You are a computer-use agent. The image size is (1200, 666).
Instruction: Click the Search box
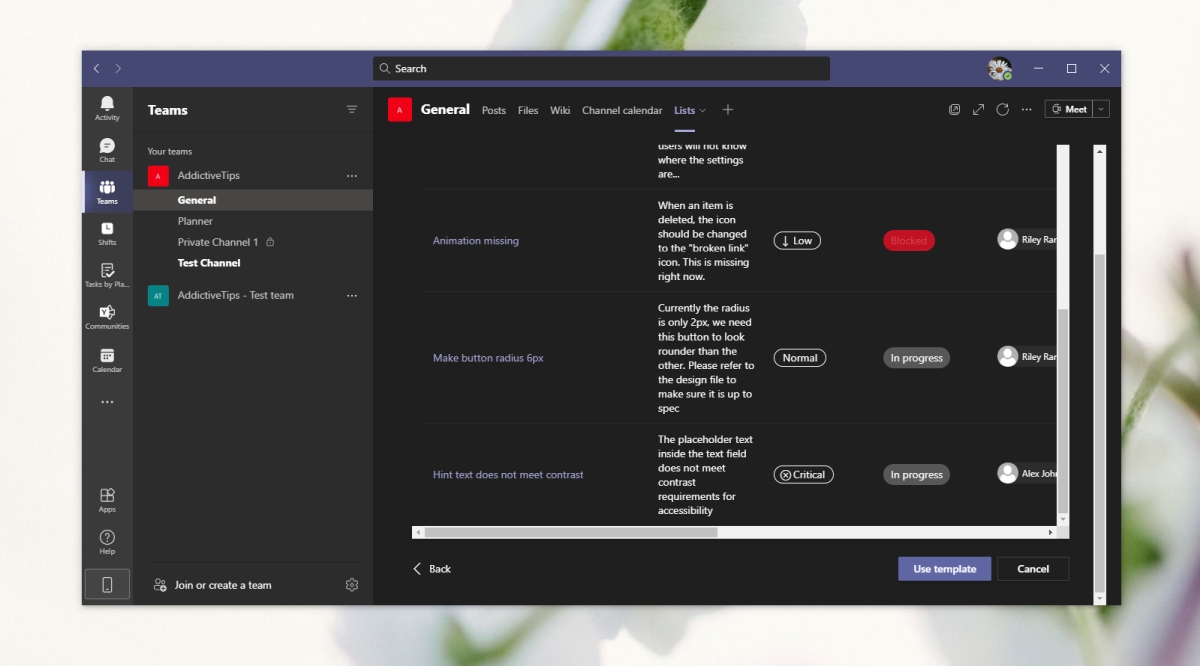pyautogui.click(x=601, y=69)
